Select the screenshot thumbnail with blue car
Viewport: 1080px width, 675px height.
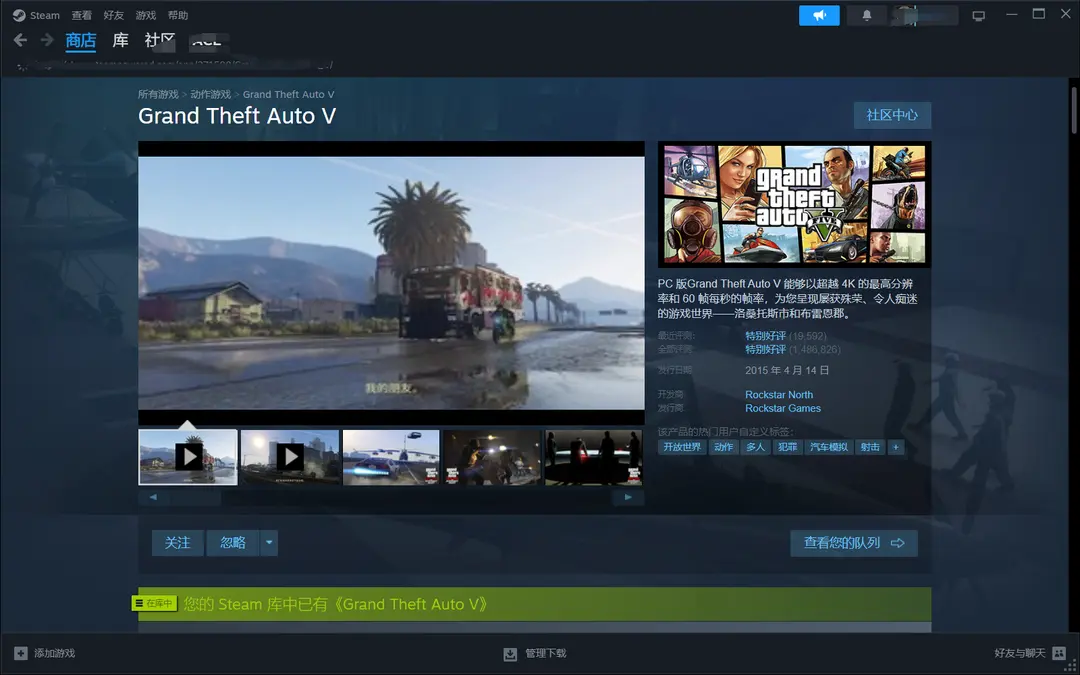[391, 457]
